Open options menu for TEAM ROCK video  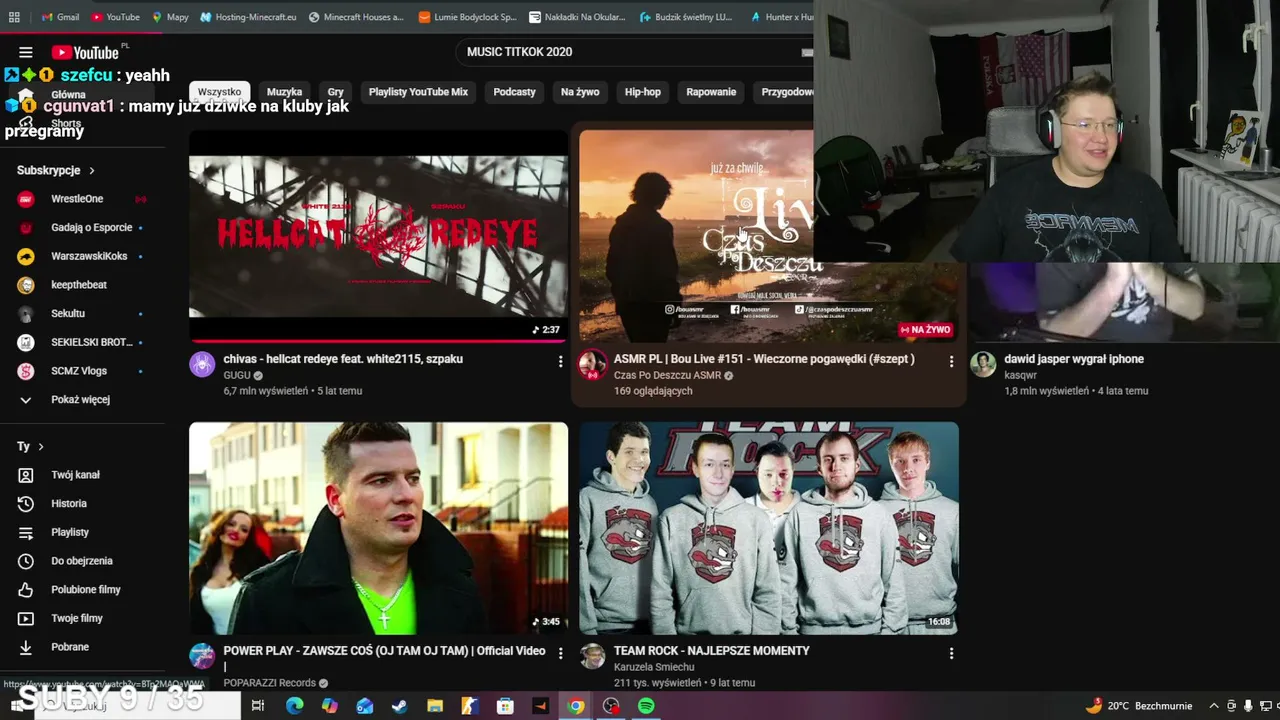point(951,653)
